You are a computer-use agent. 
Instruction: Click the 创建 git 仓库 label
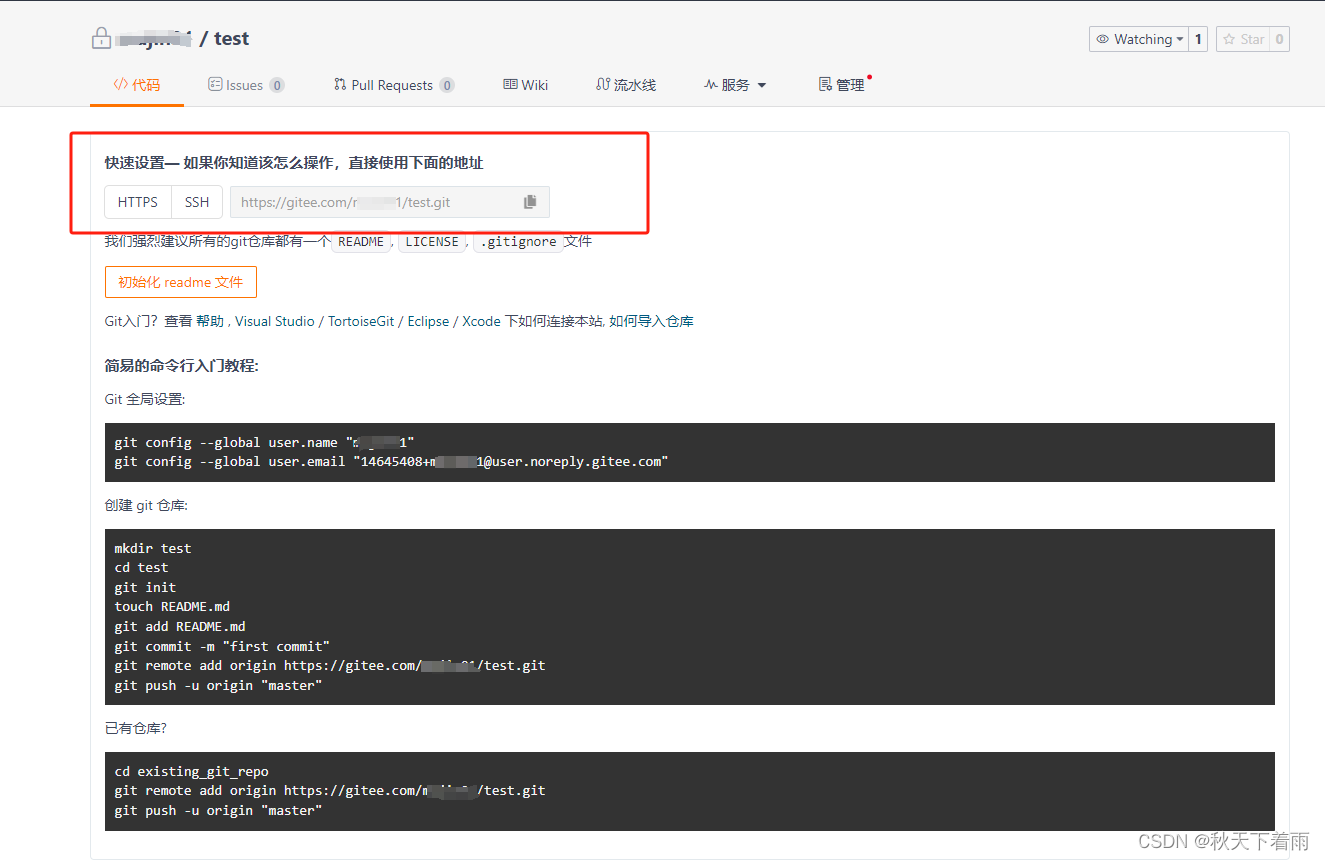(146, 505)
